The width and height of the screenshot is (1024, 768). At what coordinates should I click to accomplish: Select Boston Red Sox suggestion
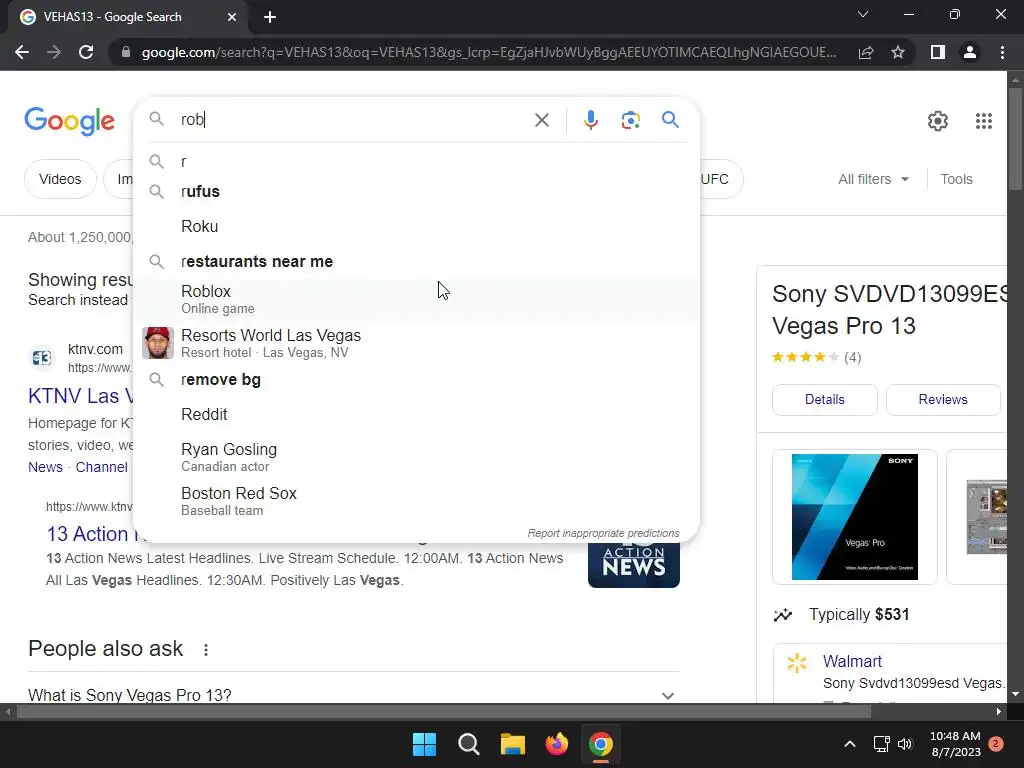(416, 501)
